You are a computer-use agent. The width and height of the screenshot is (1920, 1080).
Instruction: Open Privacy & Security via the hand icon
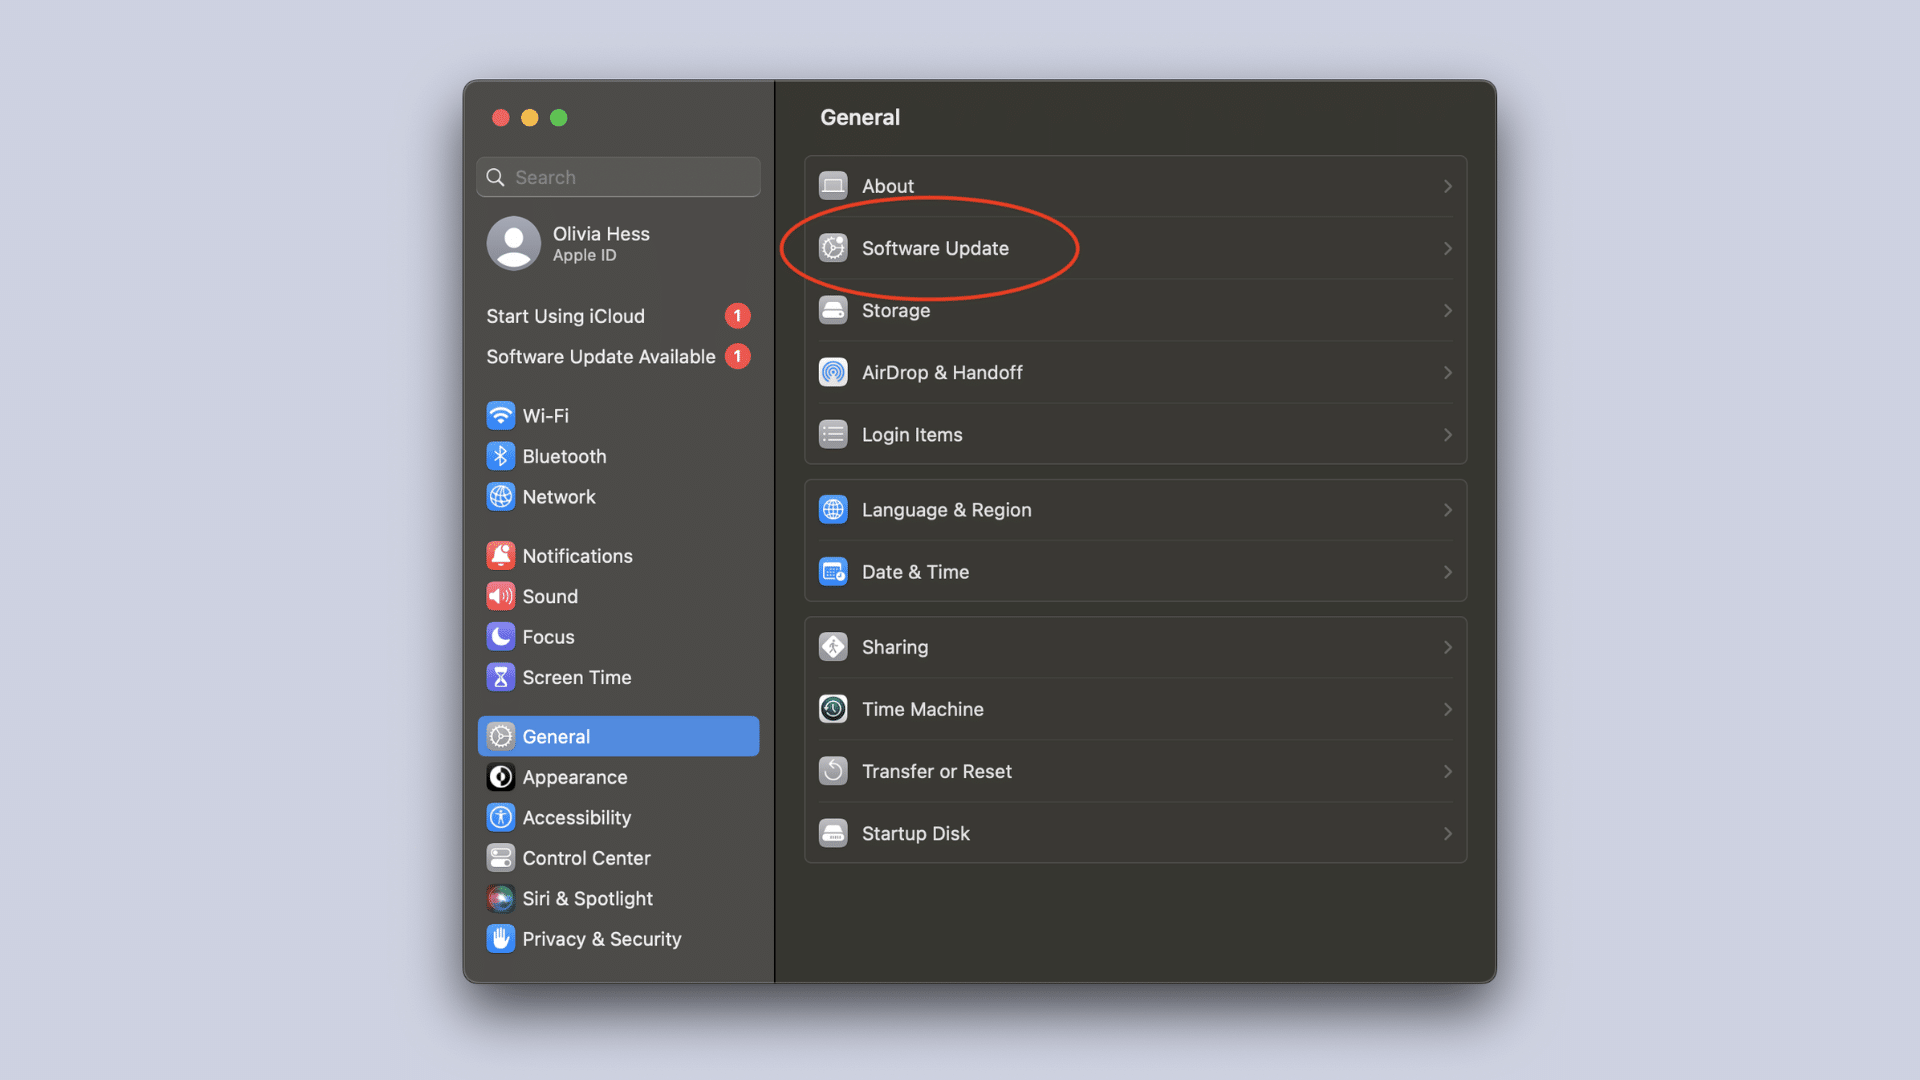point(501,938)
